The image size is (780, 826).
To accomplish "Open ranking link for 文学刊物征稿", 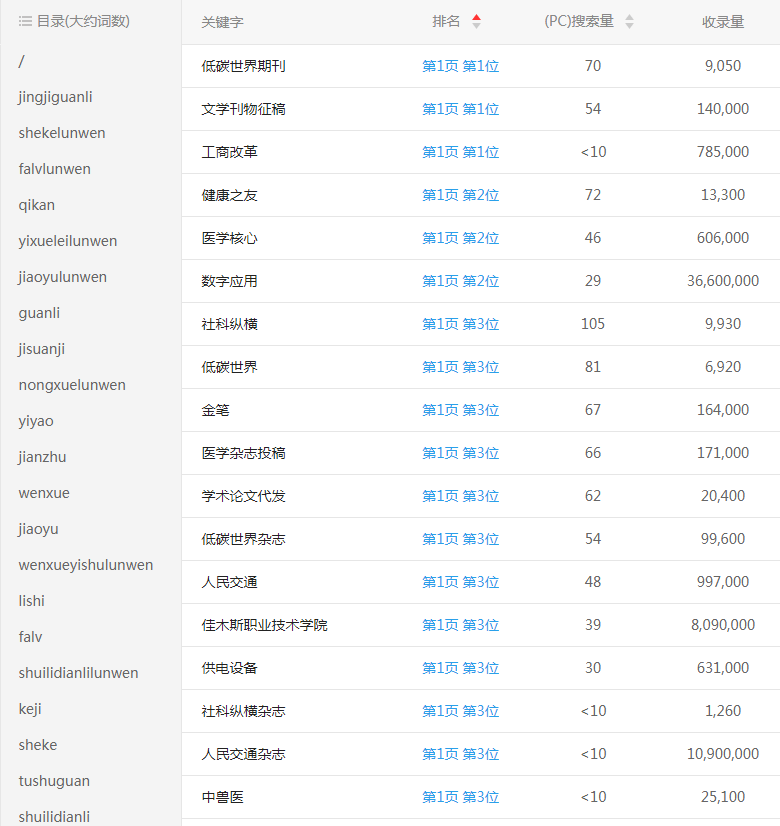I will click(x=460, y=109).
